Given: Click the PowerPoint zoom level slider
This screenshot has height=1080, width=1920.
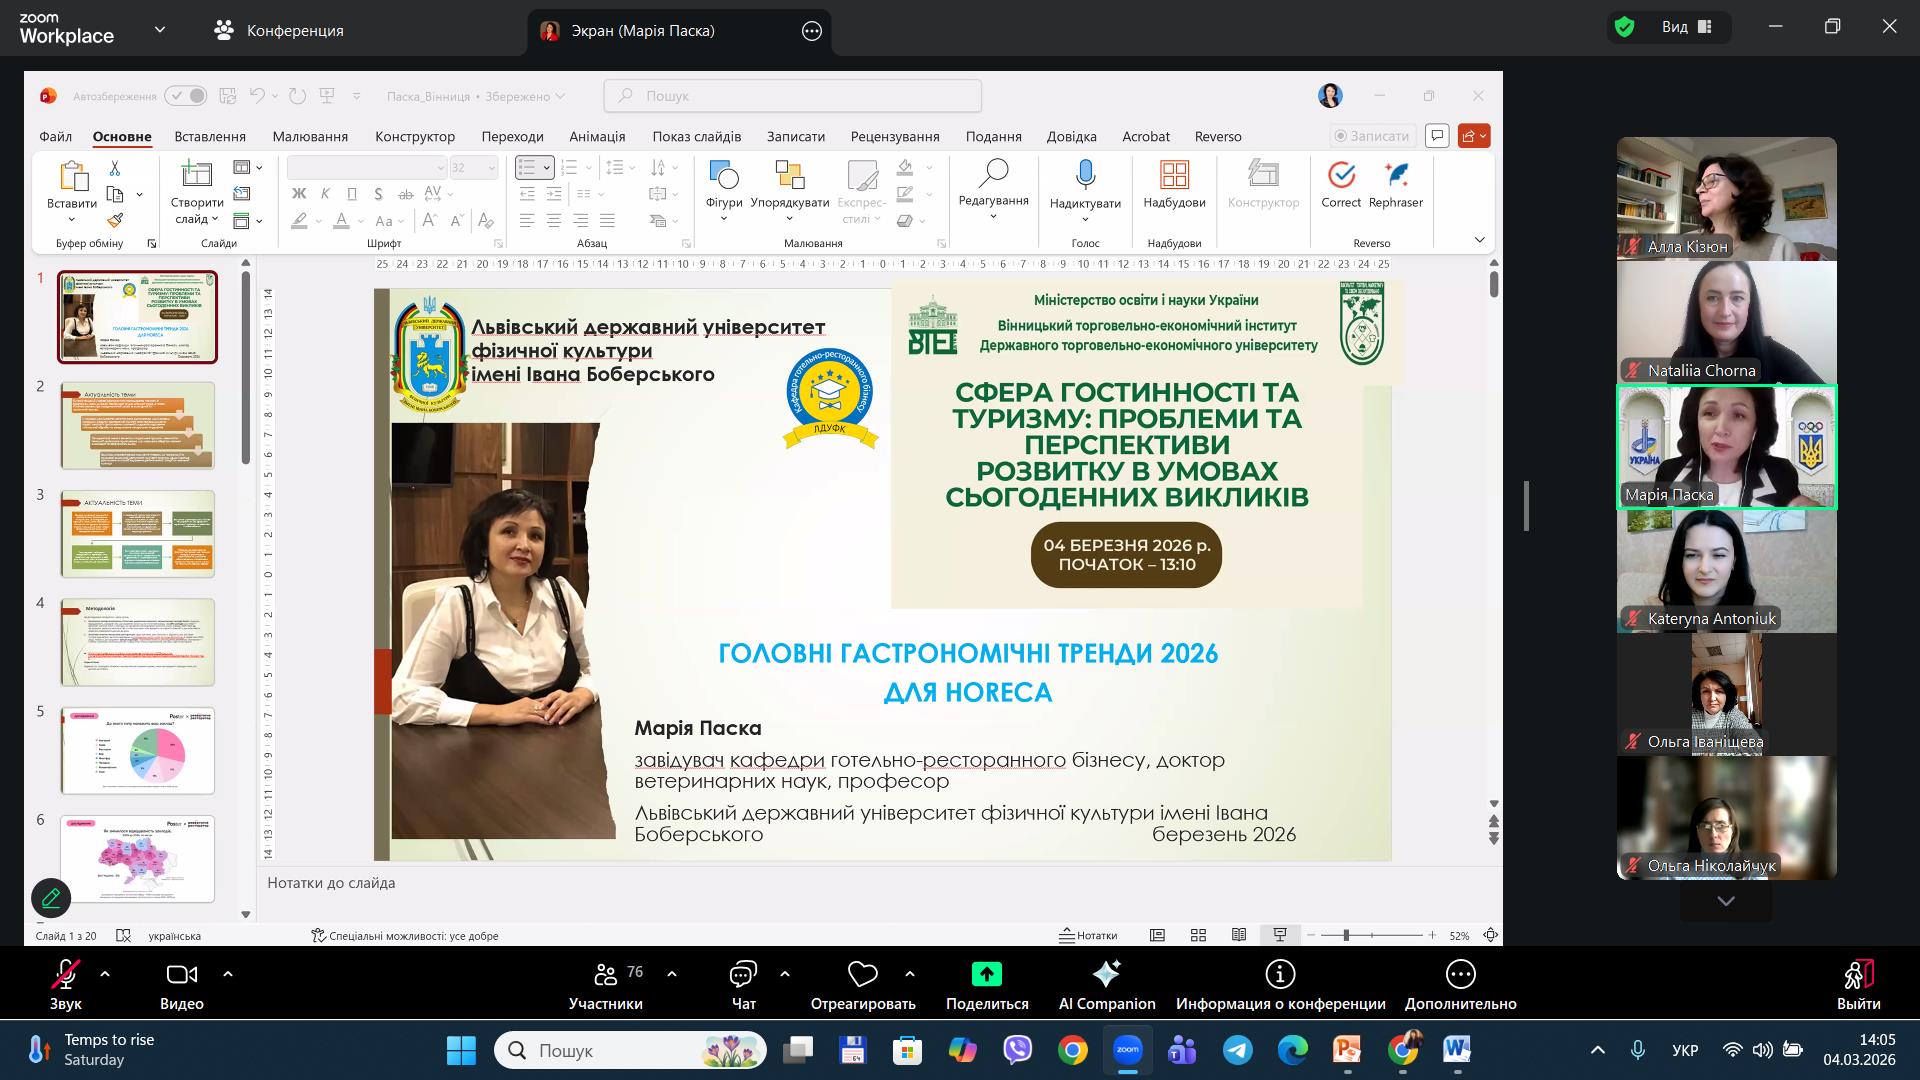Looking at the screenshot, I should click(x=1347, y=935).
